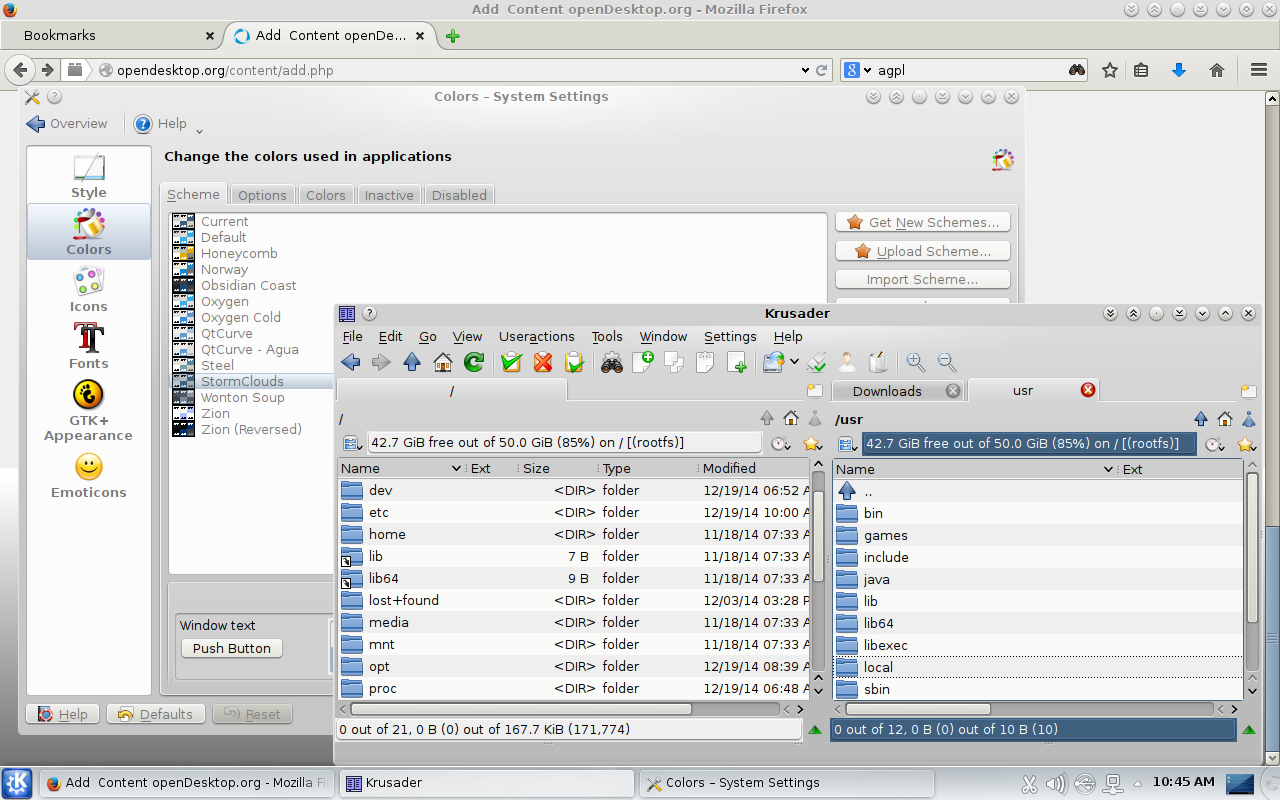
Task: Close the Downloads tab in Krusader
Action: (953, 391)
